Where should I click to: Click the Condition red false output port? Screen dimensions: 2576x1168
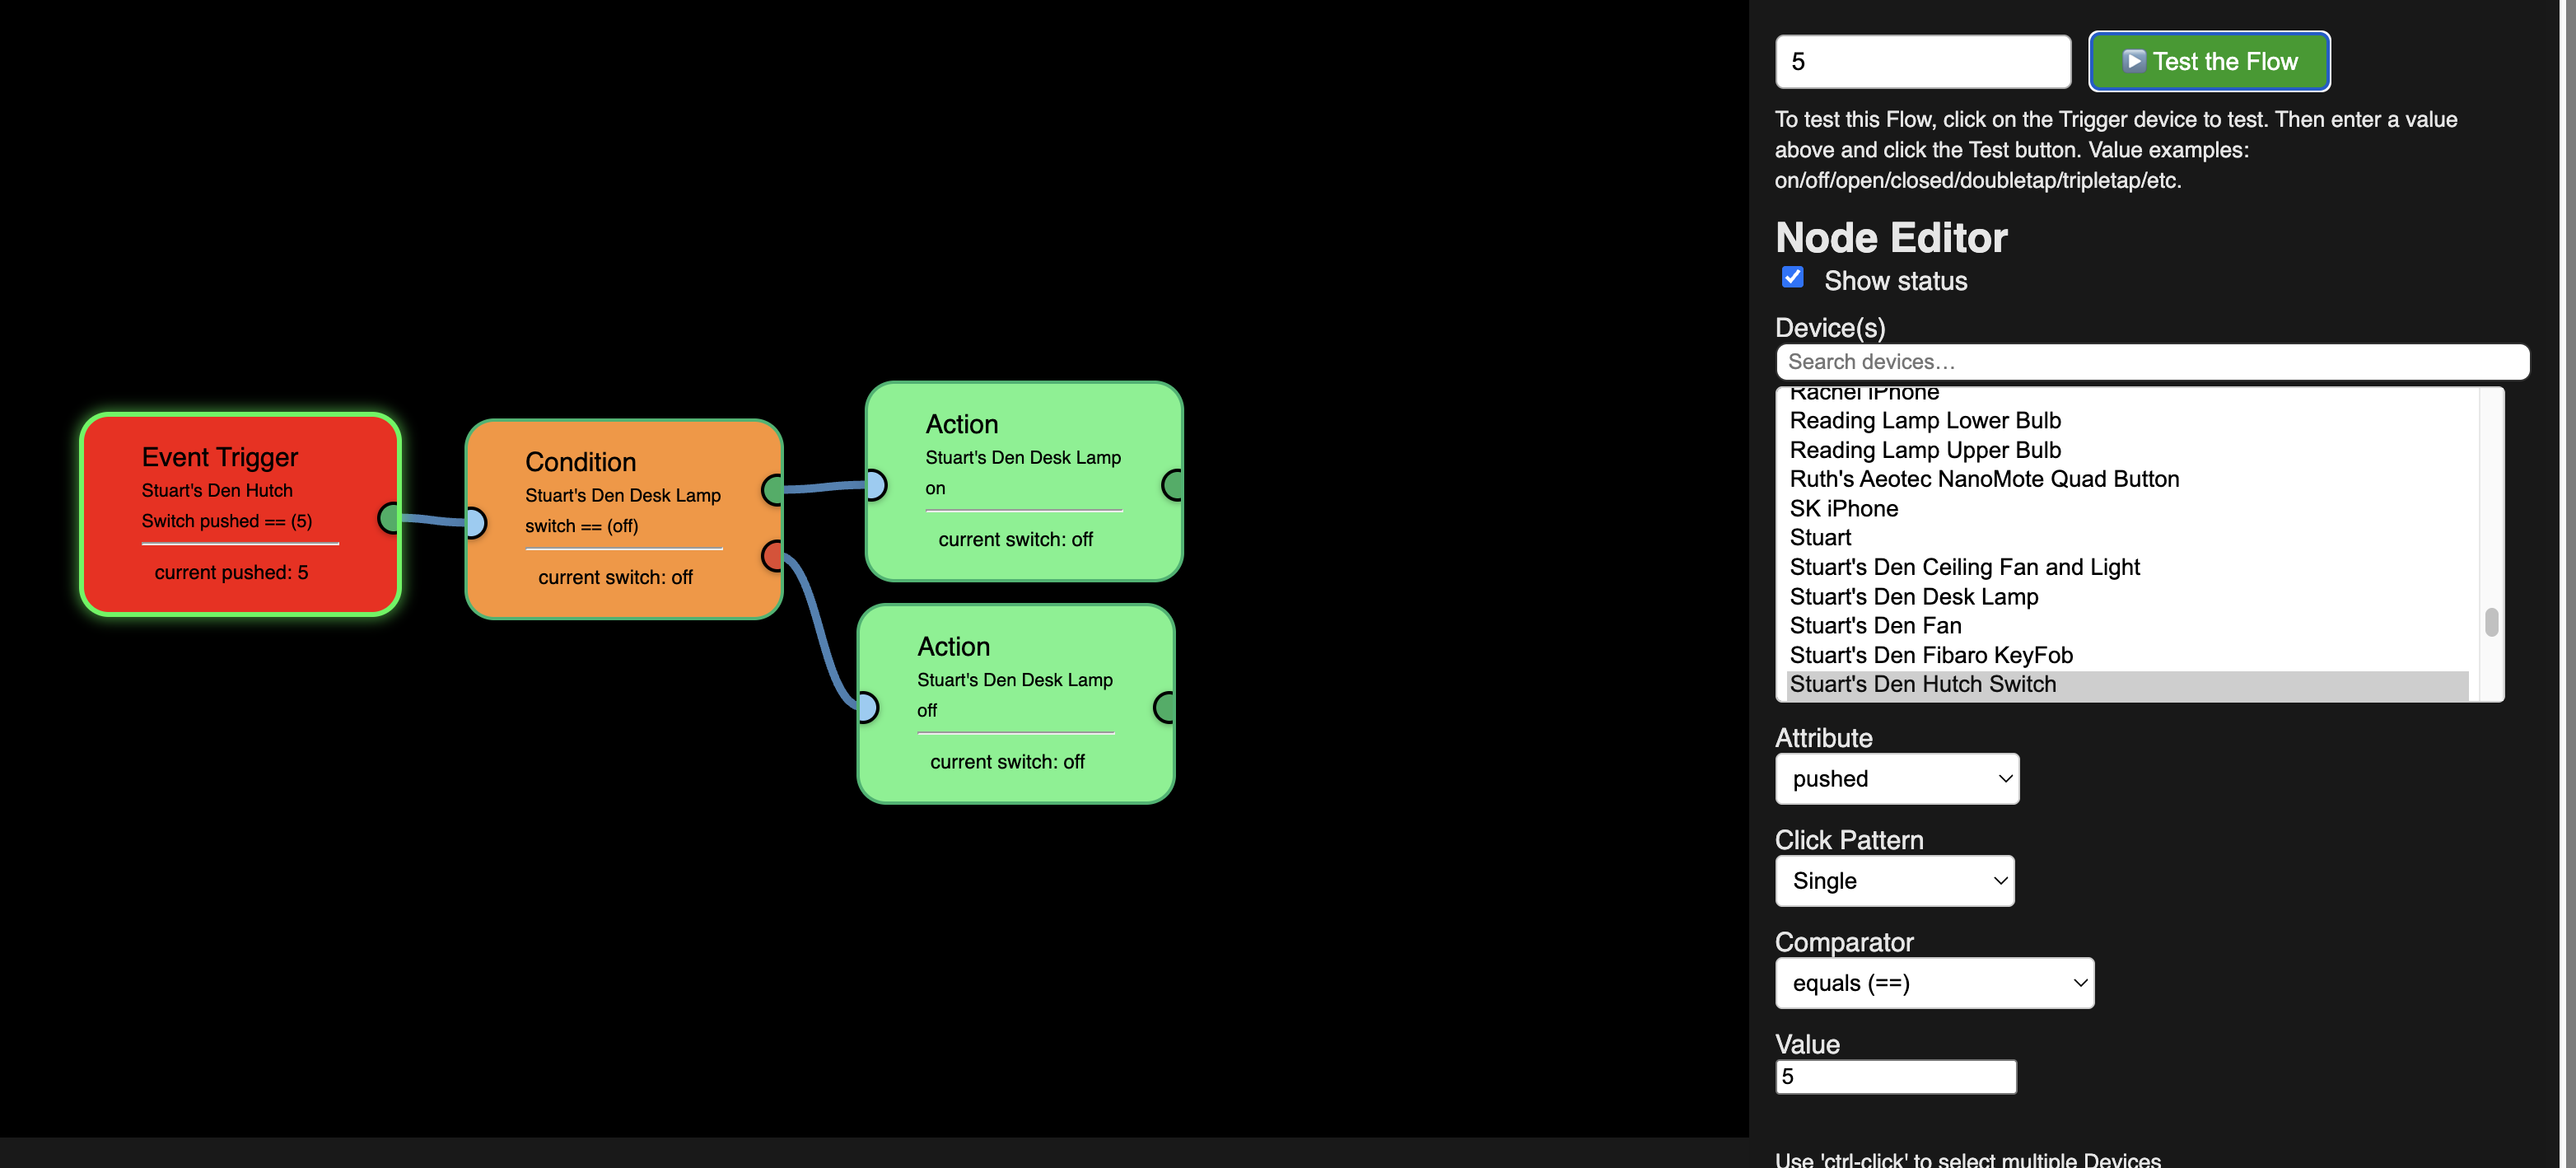click(x=773, y=555)
